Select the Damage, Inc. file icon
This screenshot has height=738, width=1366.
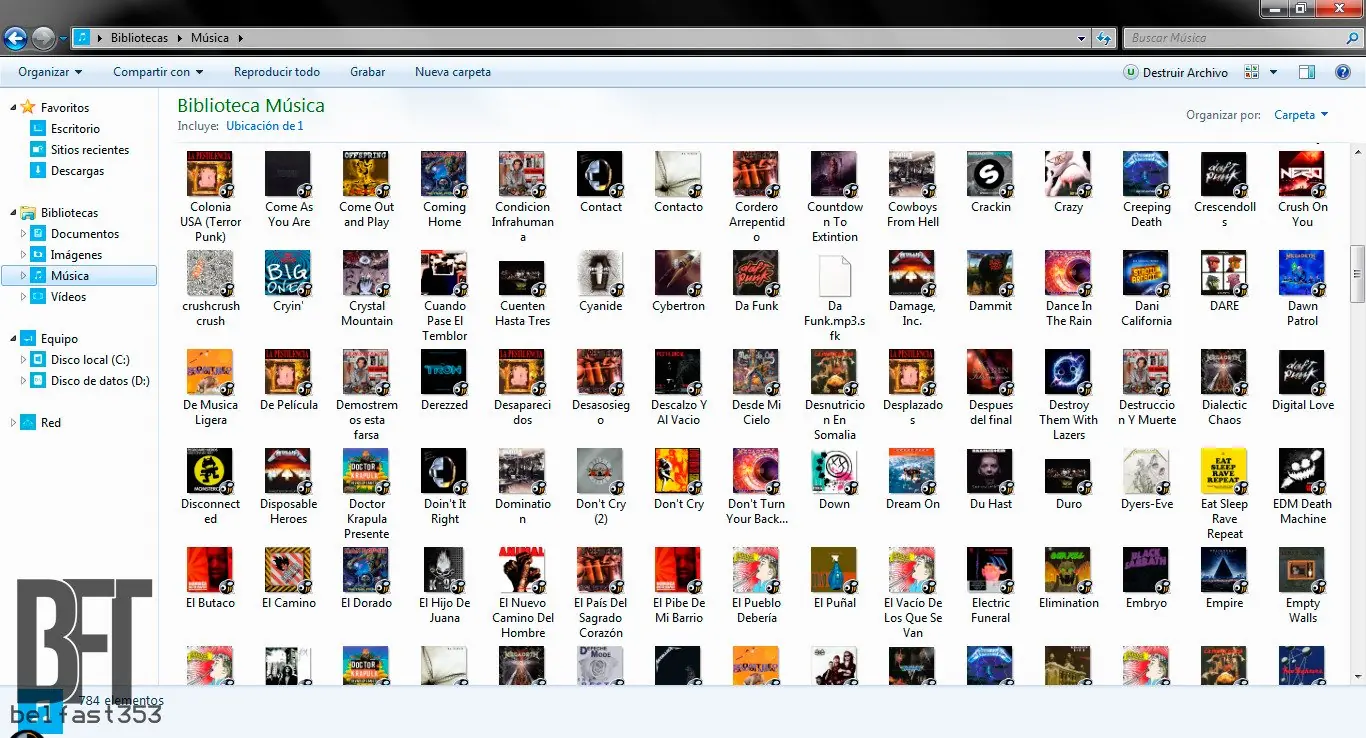pos(912,273)
